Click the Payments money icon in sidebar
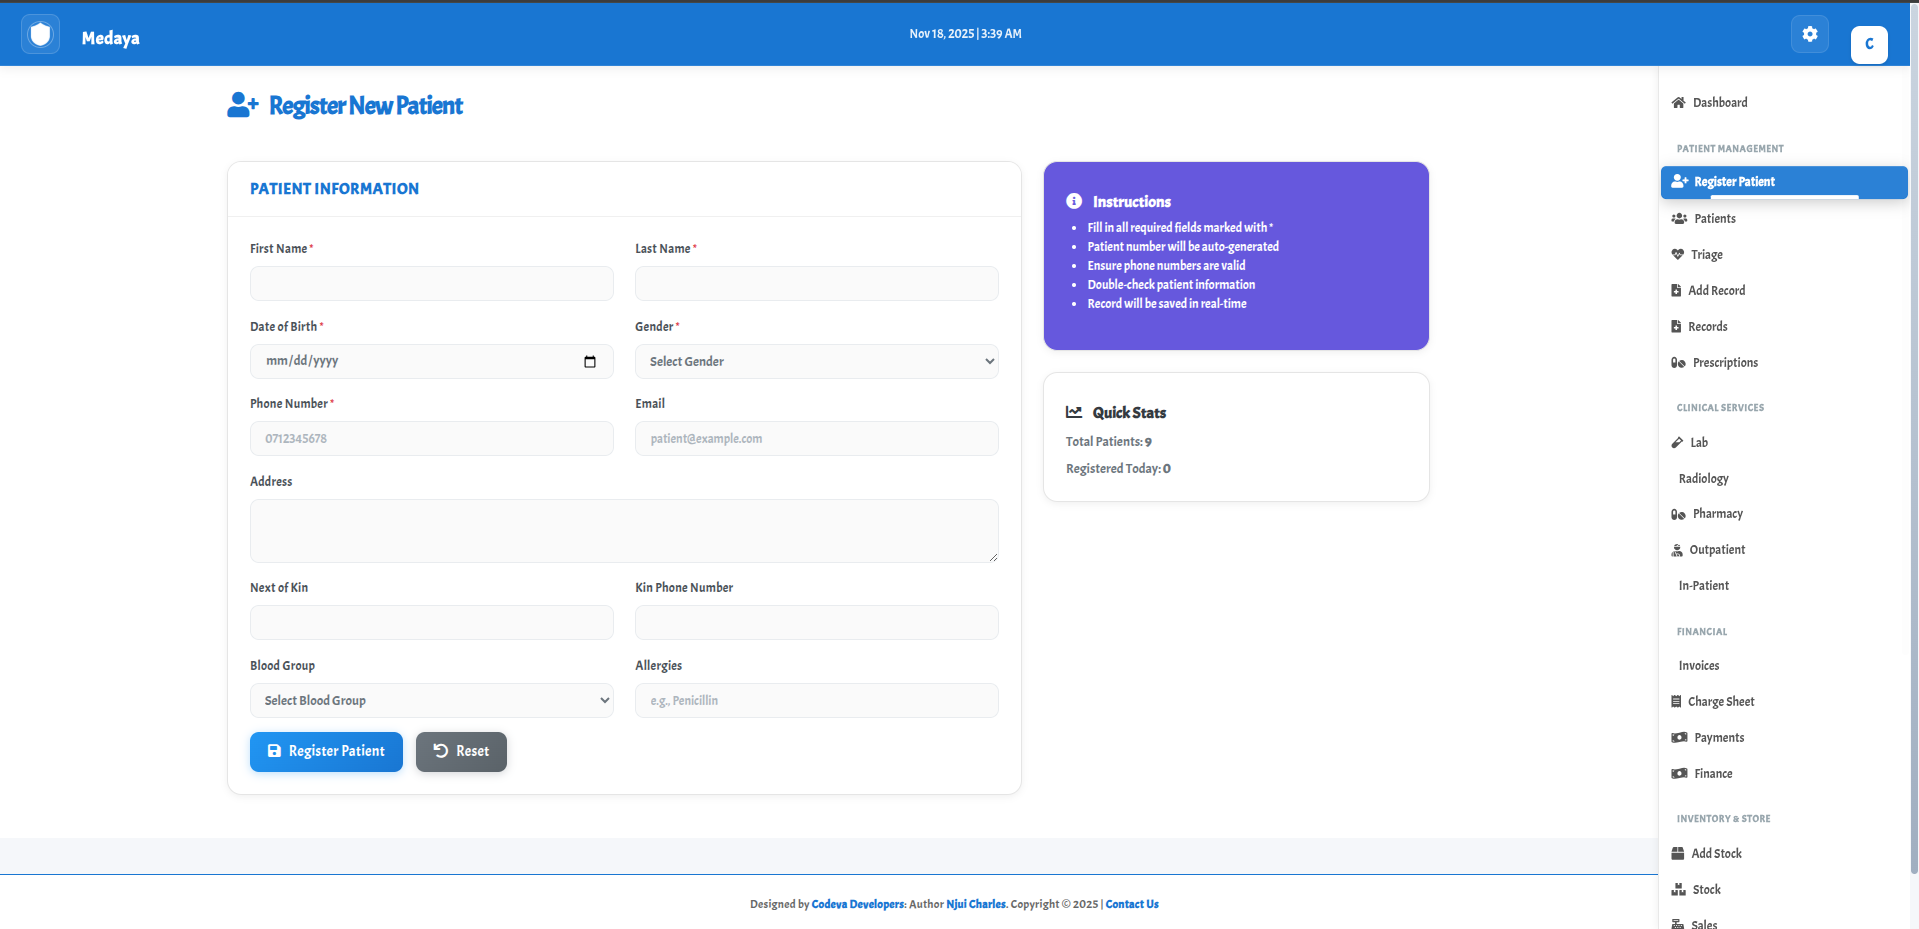 tap(1679, 738)
